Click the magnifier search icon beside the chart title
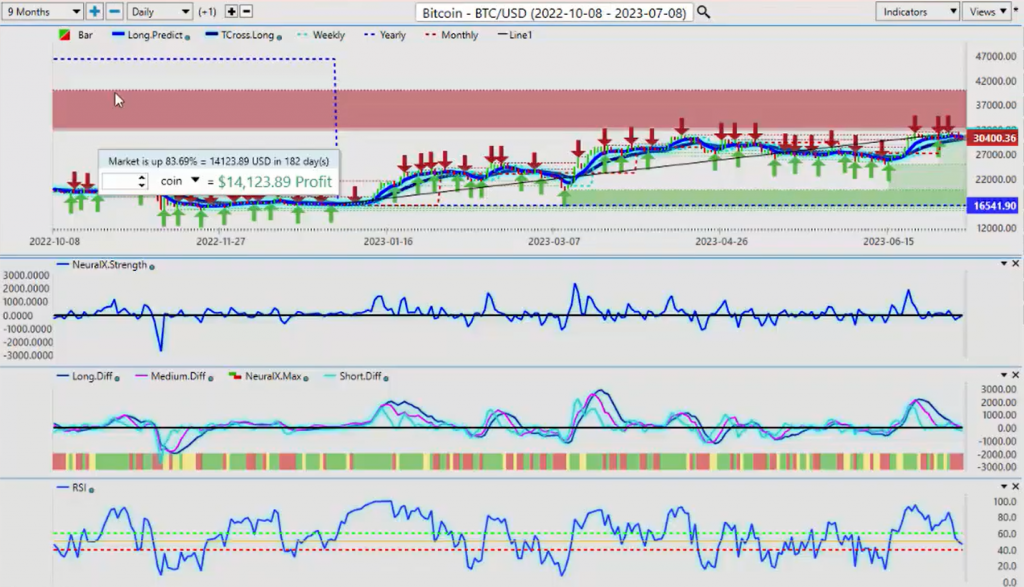The image size is (1024, 587). [x=703, y=12]
